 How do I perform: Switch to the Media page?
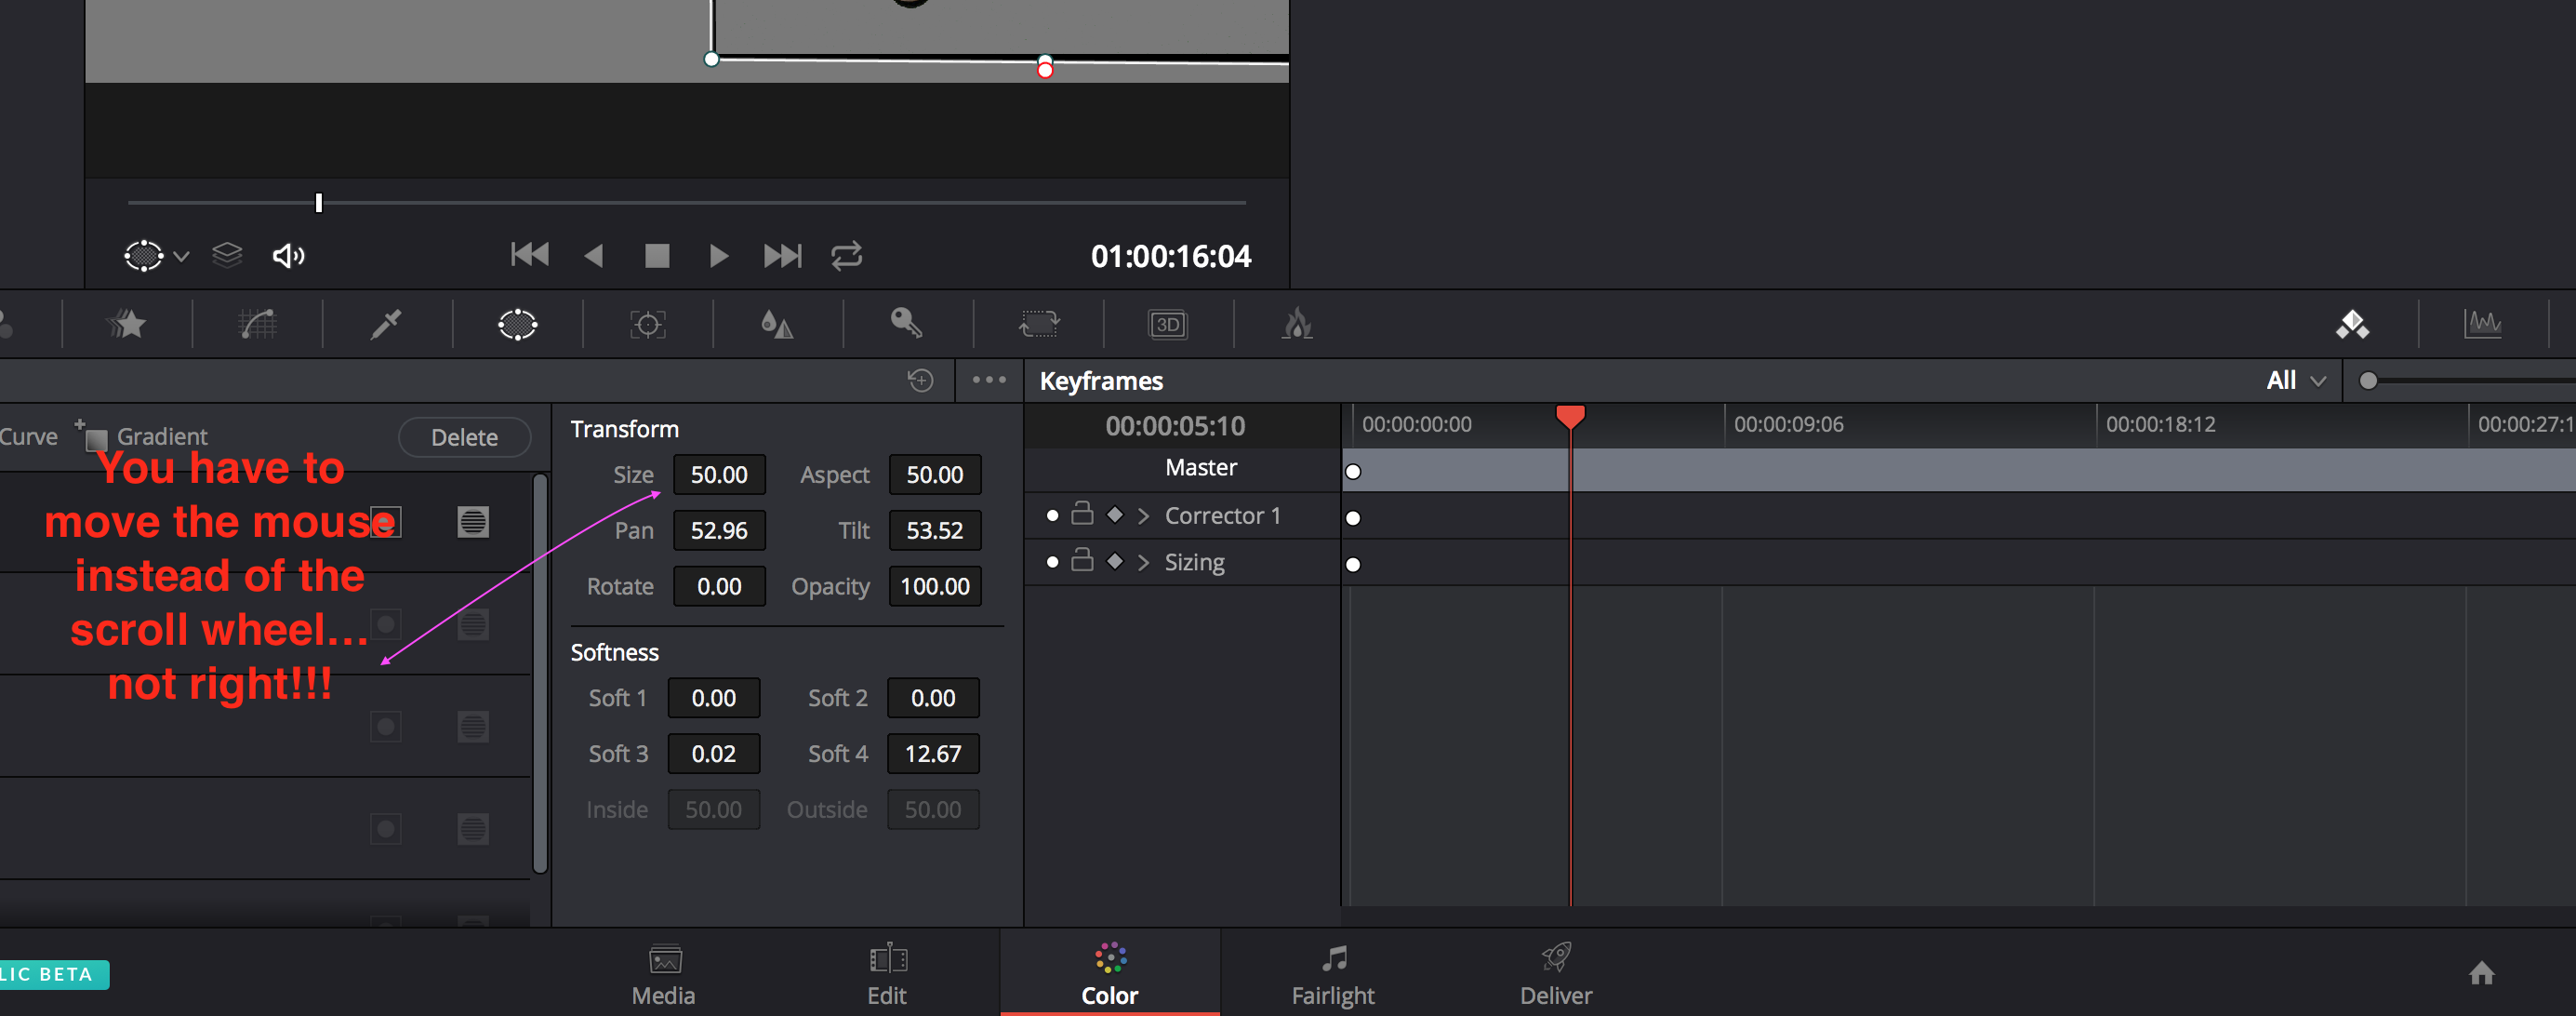(x=664, y=974)
